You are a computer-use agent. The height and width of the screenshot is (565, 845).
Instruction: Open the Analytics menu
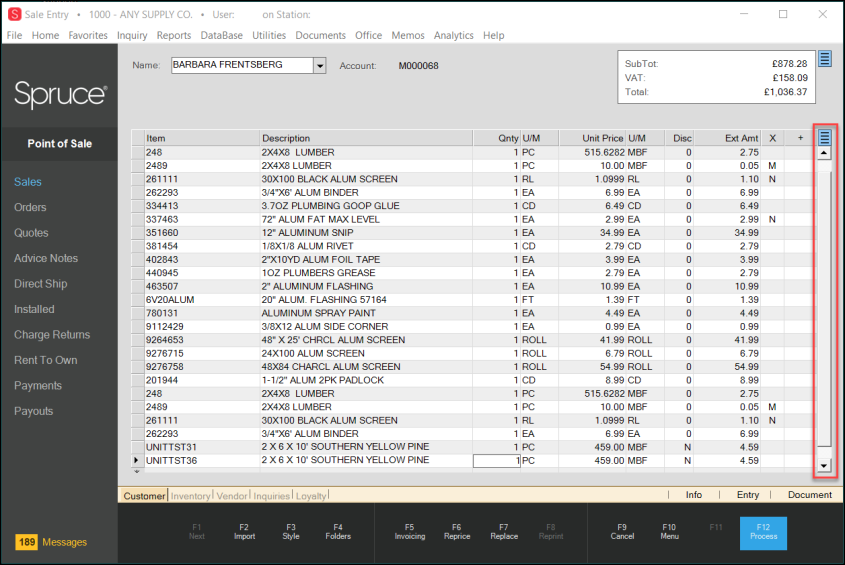[x=453, y=36]
